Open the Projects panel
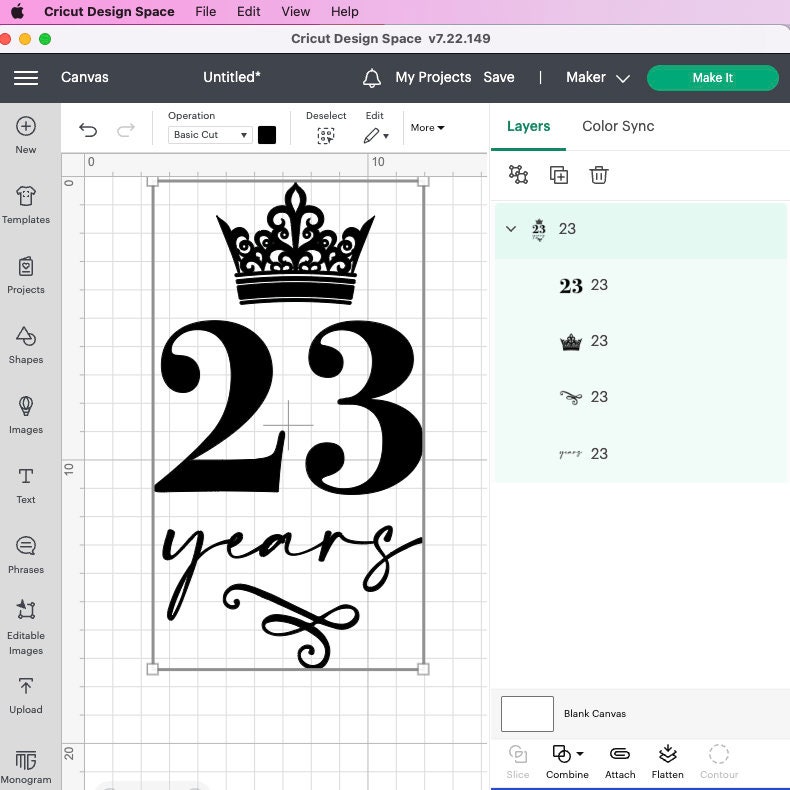 coord(26,275)
